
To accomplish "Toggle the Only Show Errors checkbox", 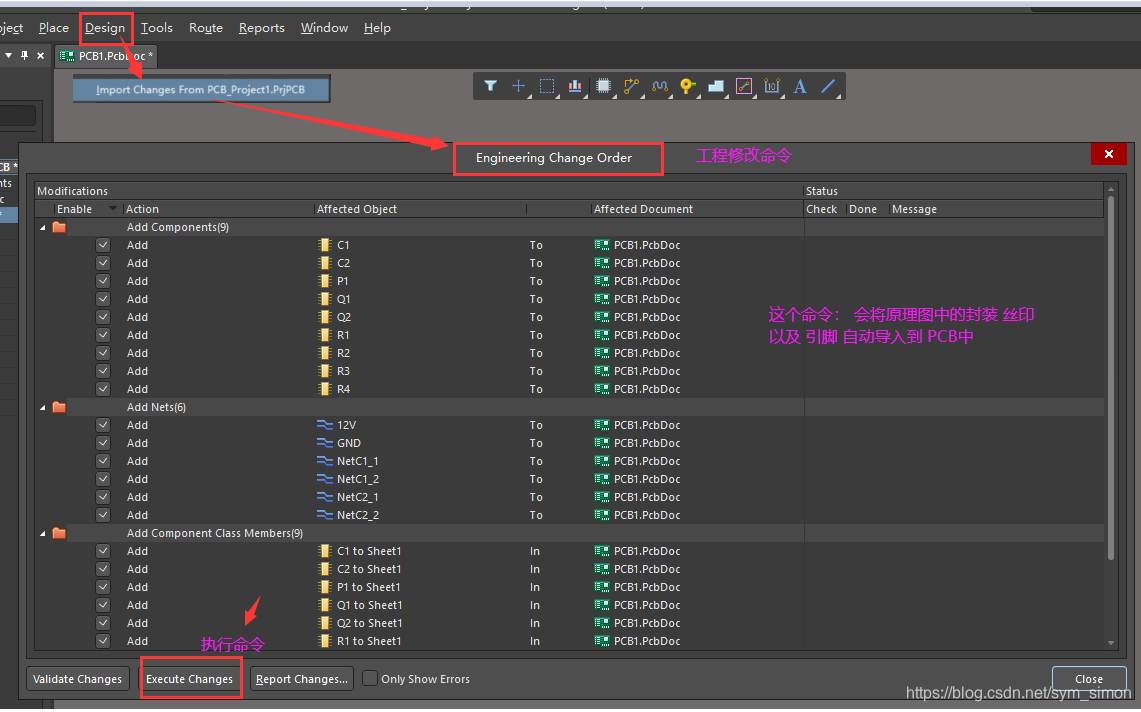I will 370,678.
